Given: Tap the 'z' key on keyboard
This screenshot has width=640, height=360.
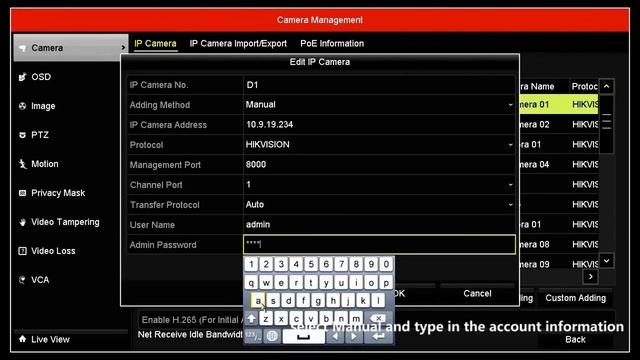Looking at the screenshot, I should (x=266, y=318).
